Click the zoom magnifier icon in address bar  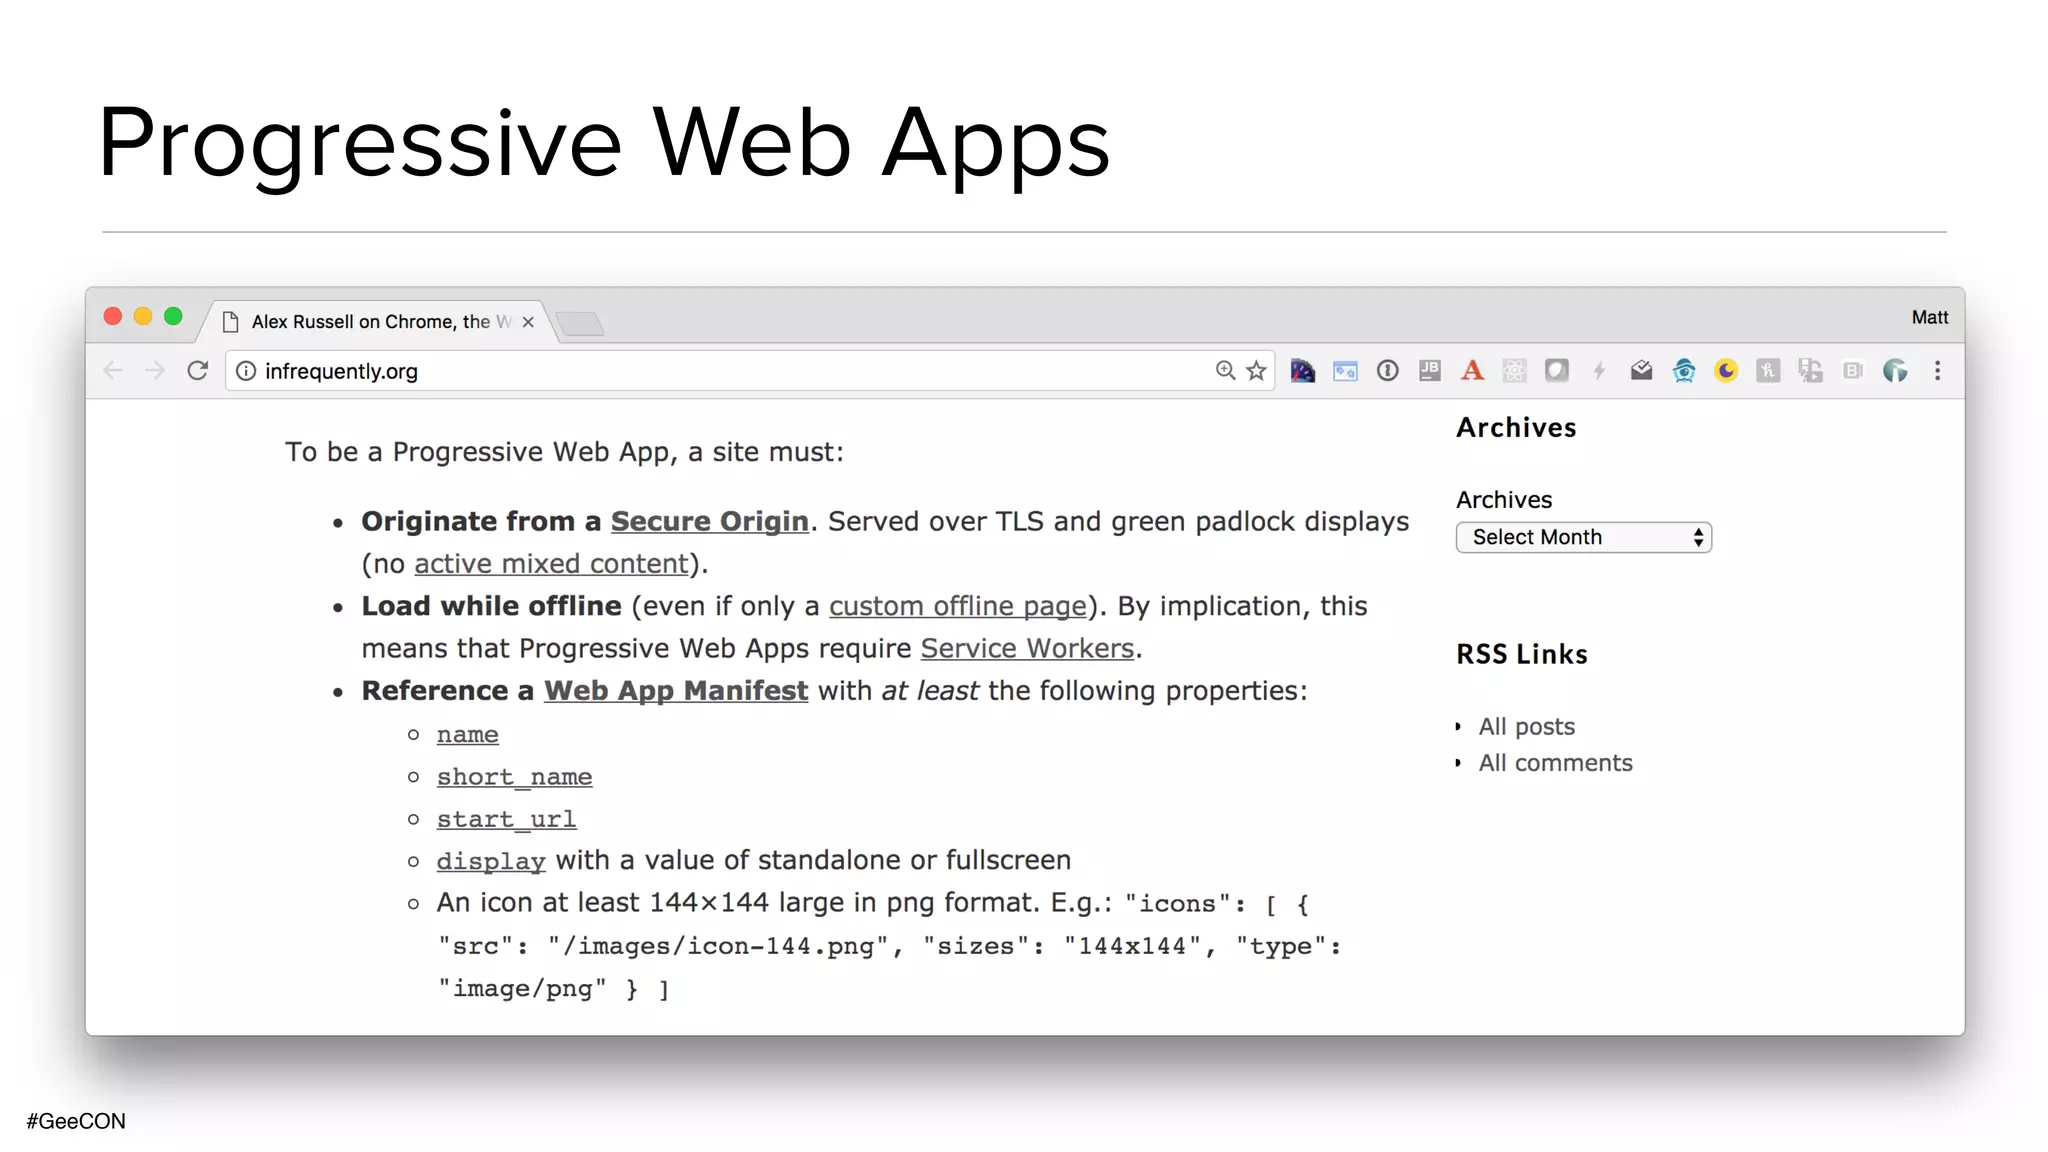point(1225,371)
